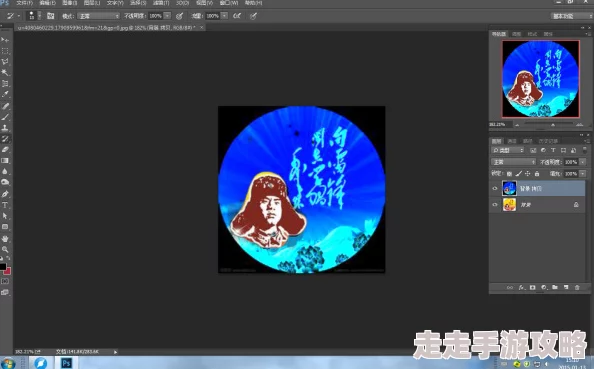Select the Polygonal Lasso tool
The height and width of the screenshot is (369, 594).
pos(5,61)
